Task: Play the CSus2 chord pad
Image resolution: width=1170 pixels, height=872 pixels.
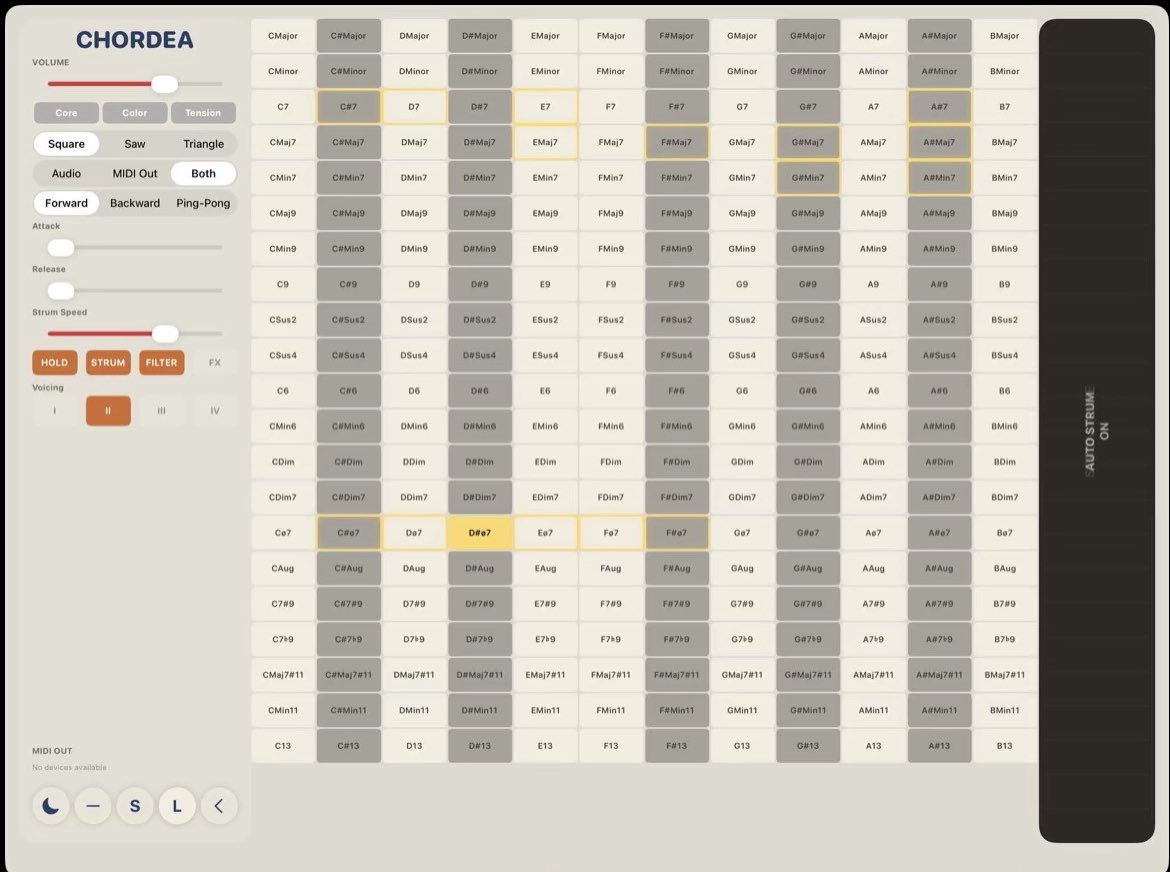Action: 283,320
